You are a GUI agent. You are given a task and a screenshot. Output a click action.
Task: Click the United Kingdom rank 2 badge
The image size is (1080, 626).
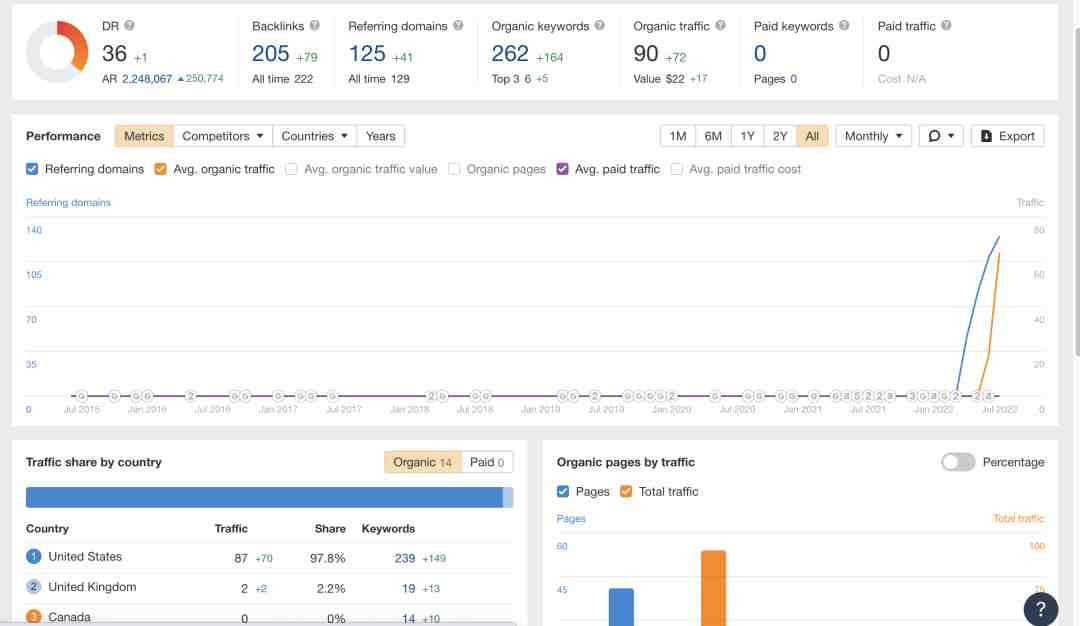tap(34, 587)
